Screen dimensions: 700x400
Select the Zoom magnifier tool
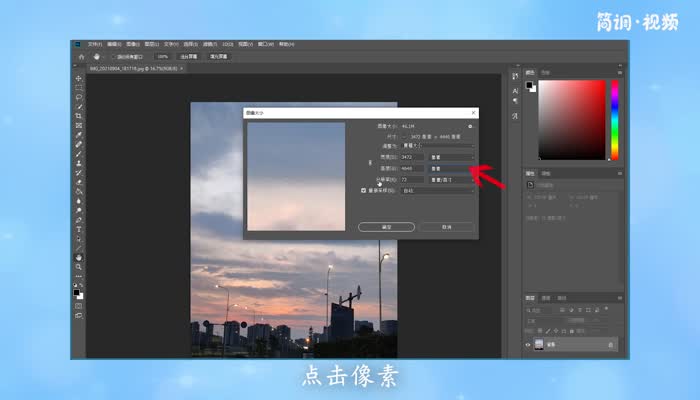(79, 266)
